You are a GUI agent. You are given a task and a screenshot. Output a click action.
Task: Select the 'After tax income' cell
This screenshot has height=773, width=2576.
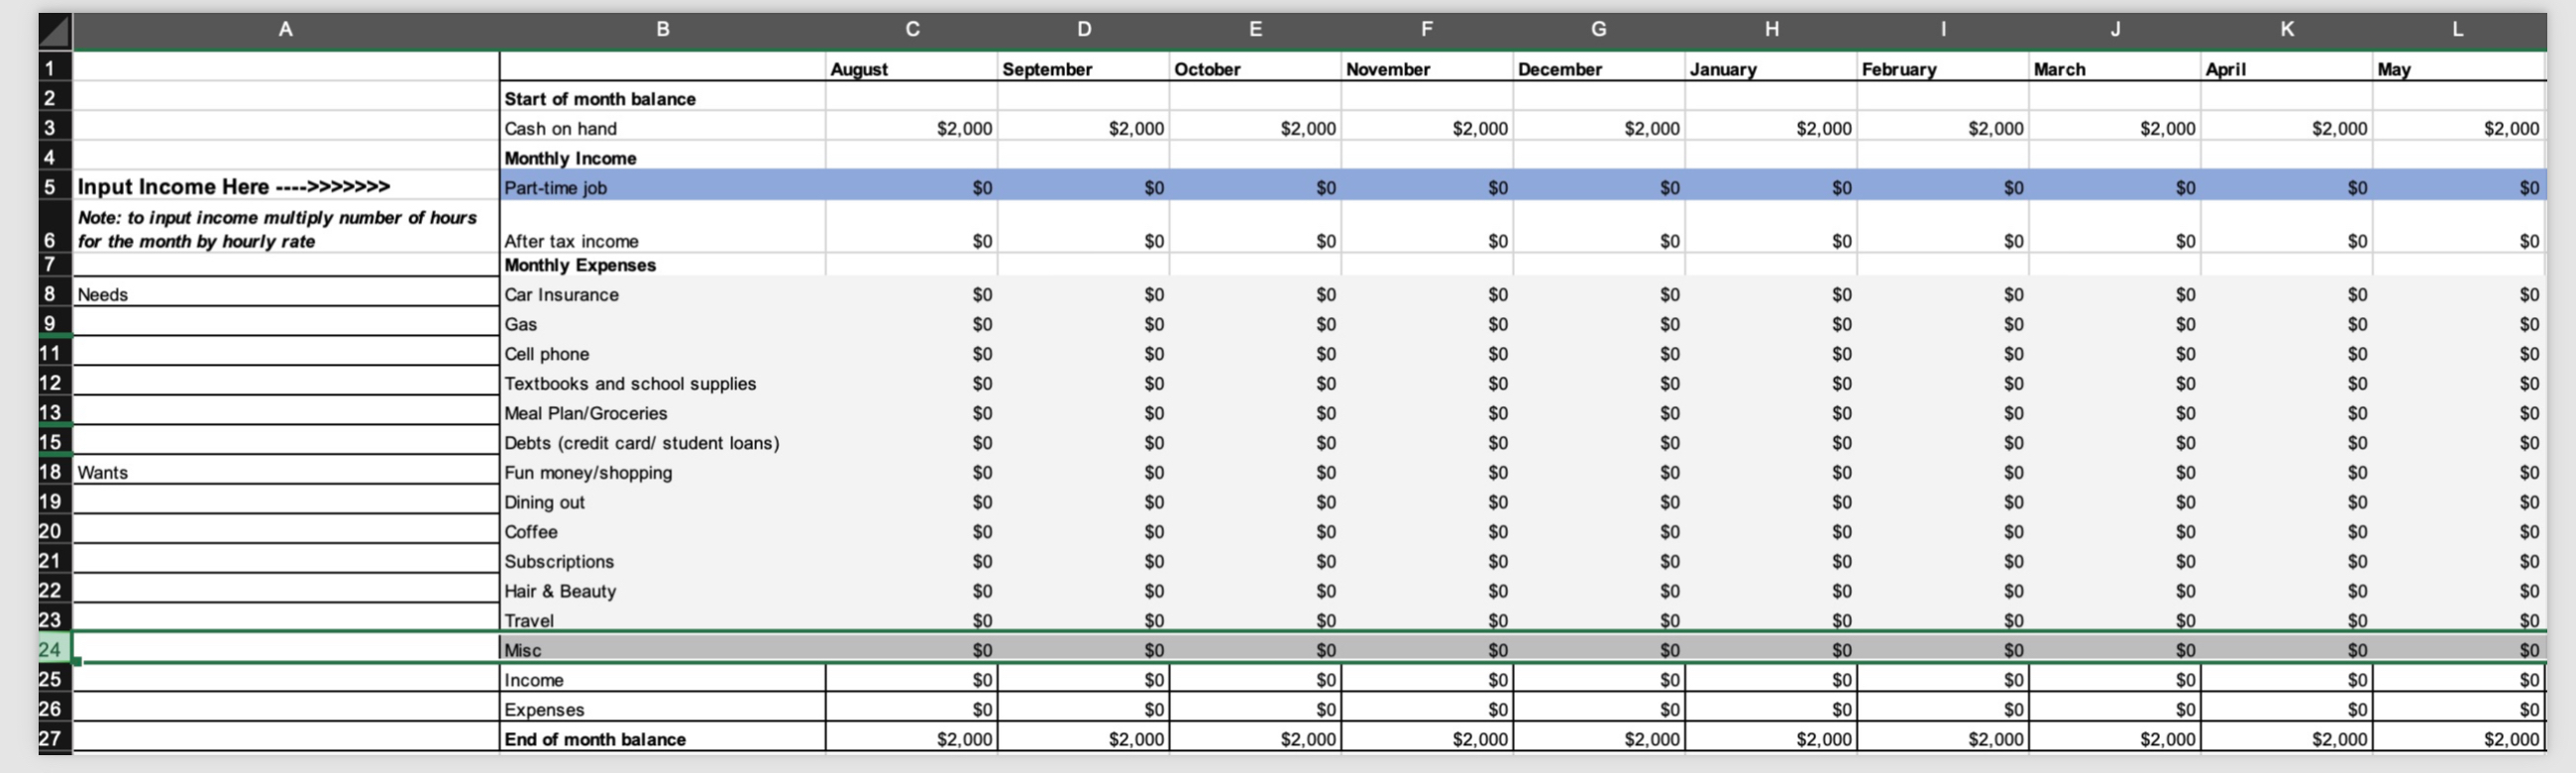[x=662, y=228]
